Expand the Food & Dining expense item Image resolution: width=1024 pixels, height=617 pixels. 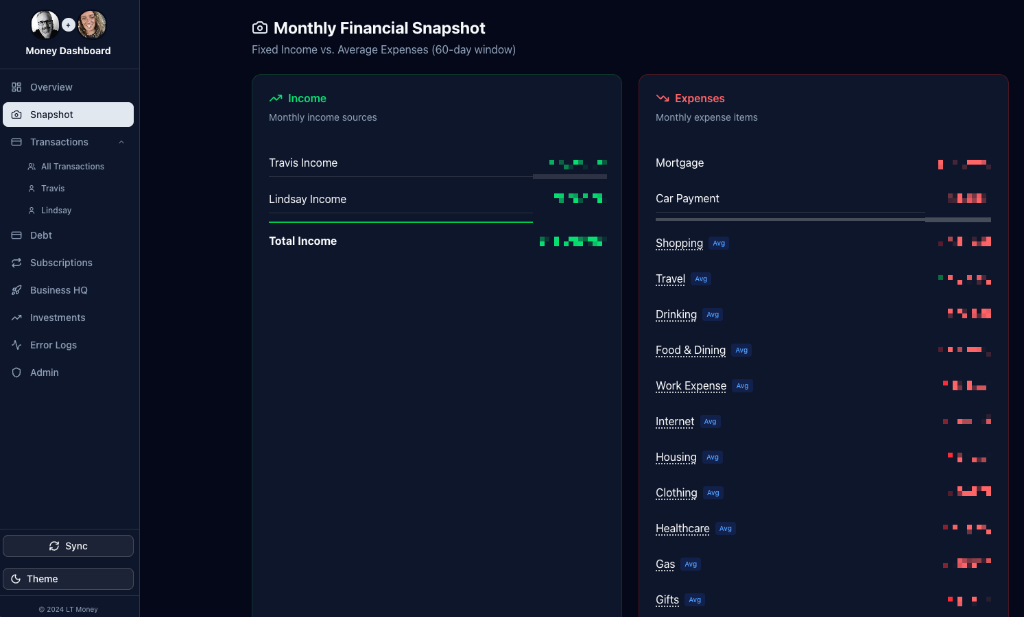click(x=690, y=350)
